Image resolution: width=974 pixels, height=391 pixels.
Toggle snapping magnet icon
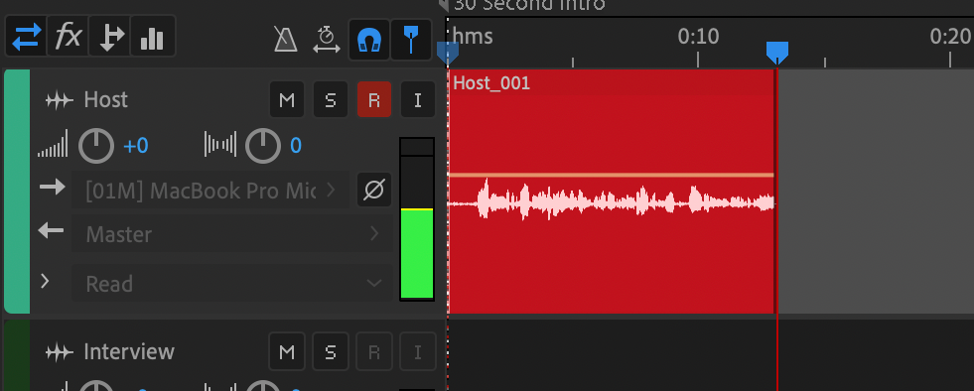[369, 40]
